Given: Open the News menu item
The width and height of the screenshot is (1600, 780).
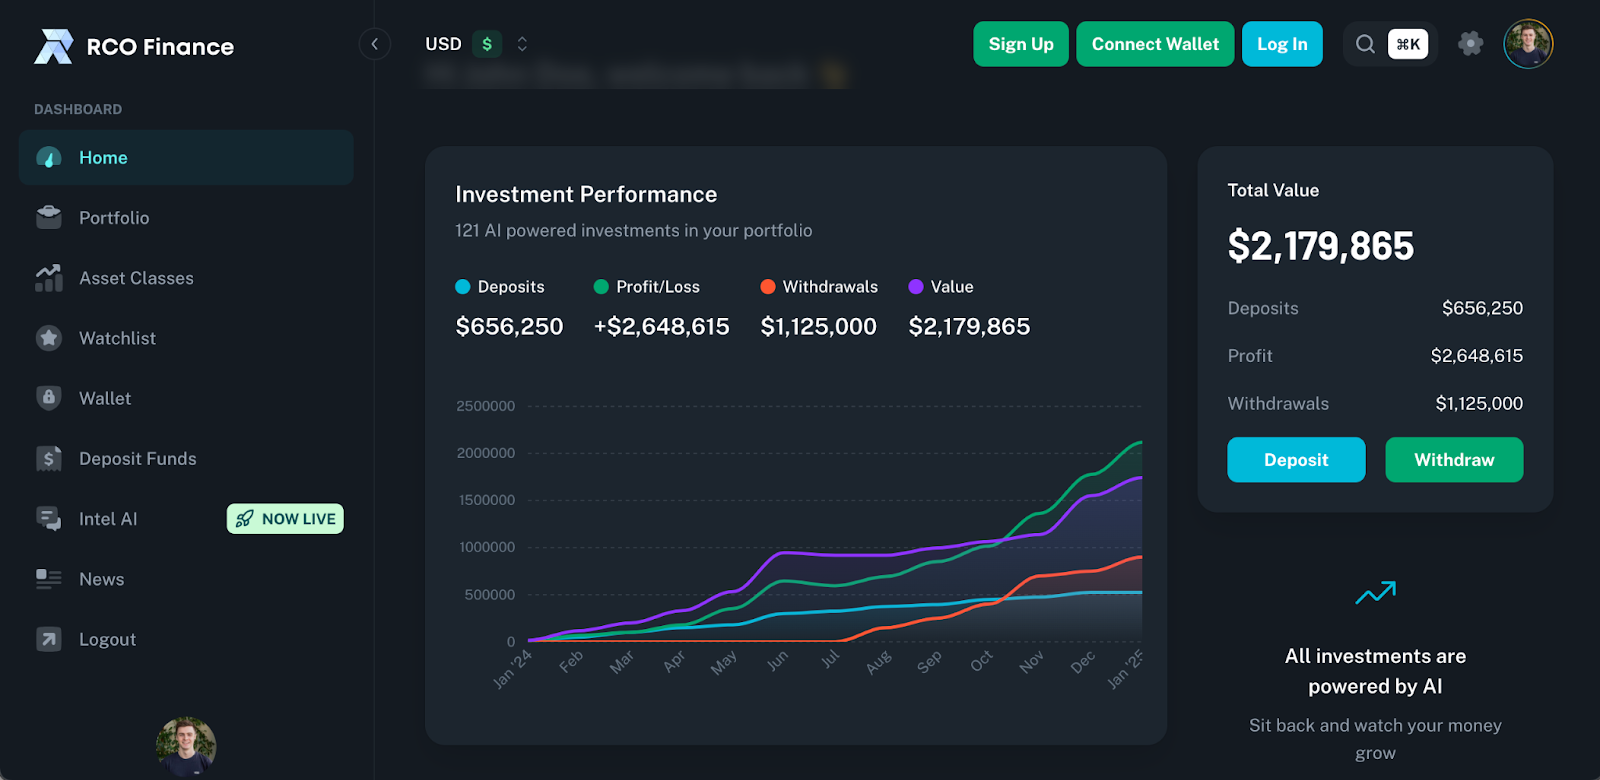Looking at the screenshot, I should 101,579.
